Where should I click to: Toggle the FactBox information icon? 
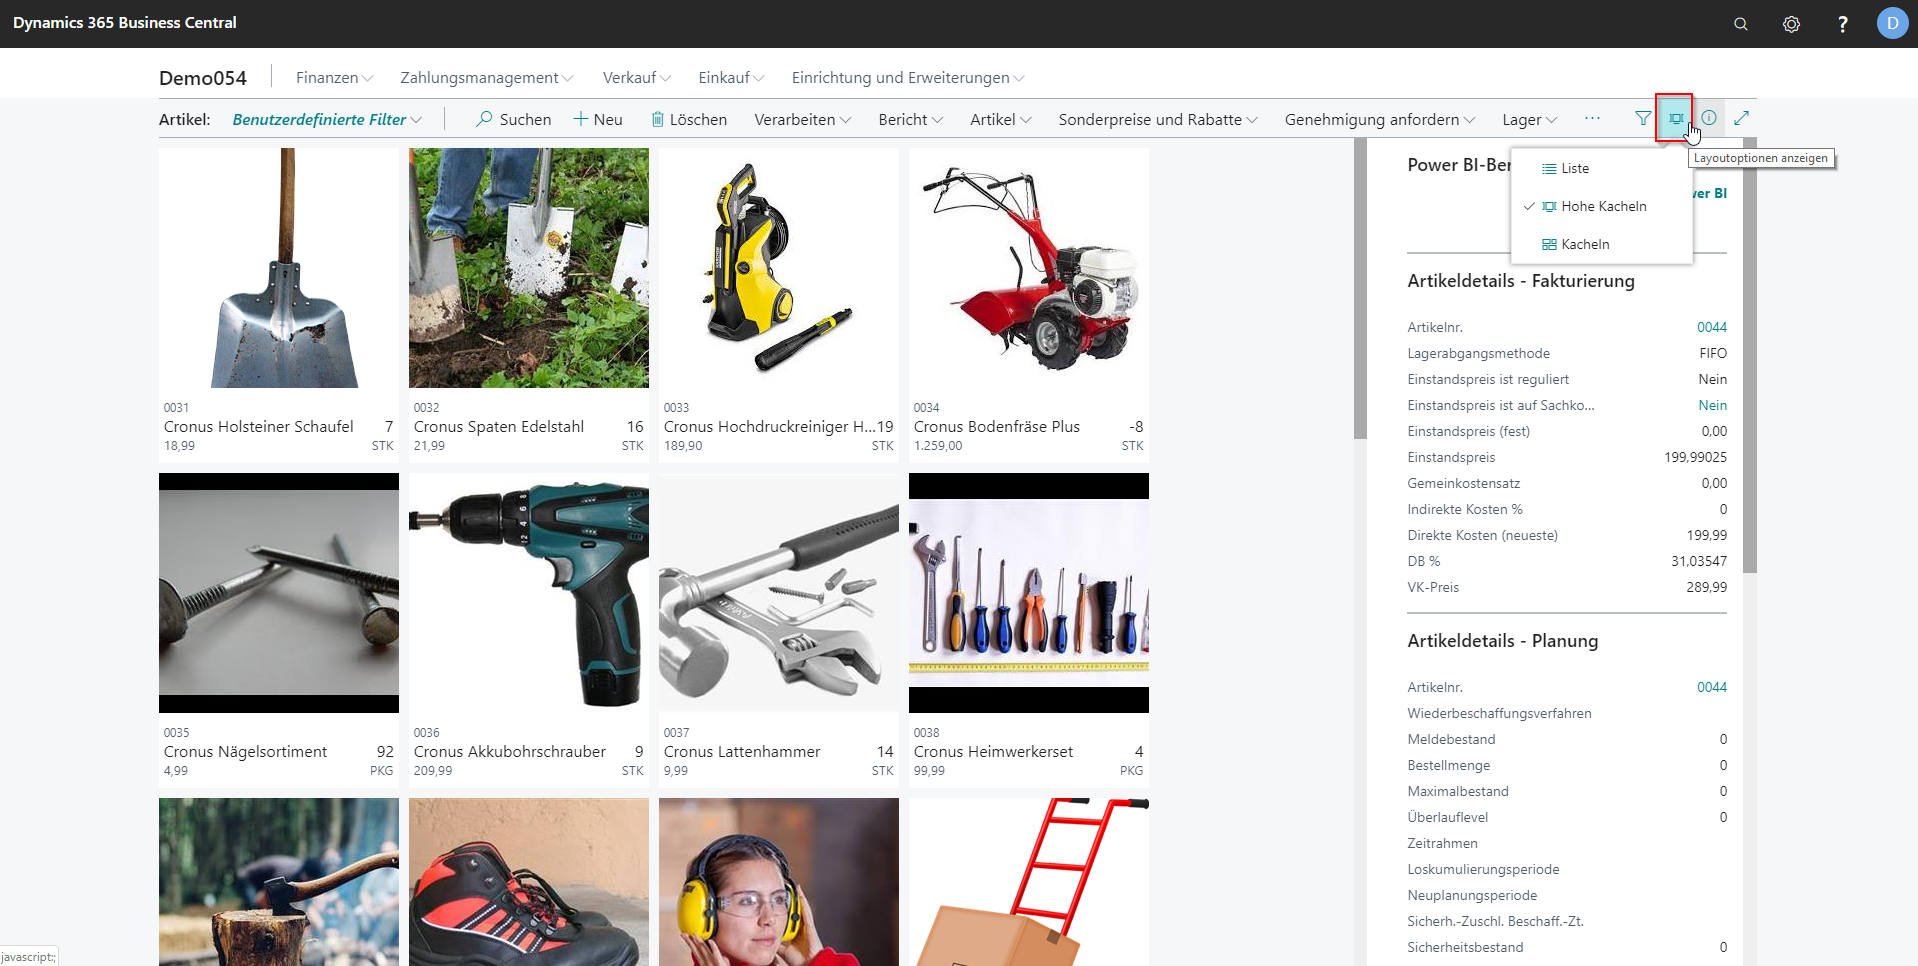(x=1709, y=118)
